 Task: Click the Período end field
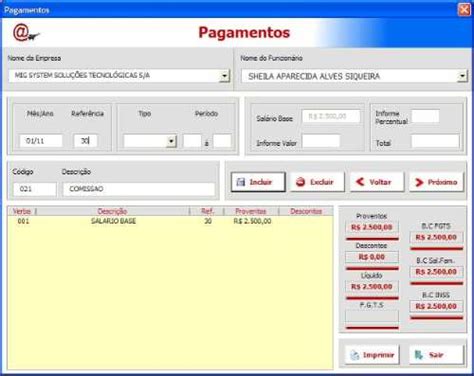(x=222, y=141)
